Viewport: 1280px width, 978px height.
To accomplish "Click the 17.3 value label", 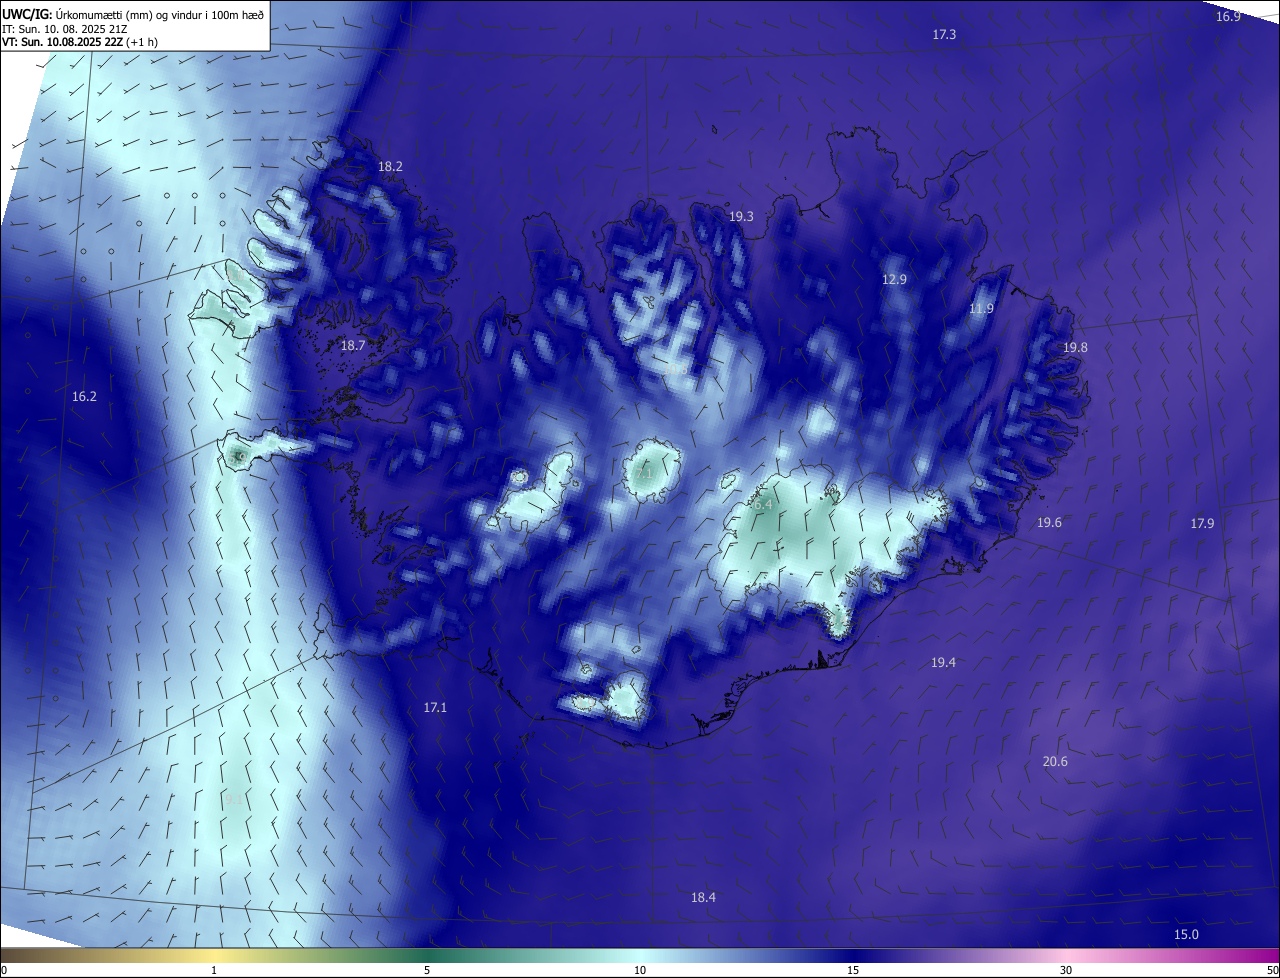I will coord(944,34).
